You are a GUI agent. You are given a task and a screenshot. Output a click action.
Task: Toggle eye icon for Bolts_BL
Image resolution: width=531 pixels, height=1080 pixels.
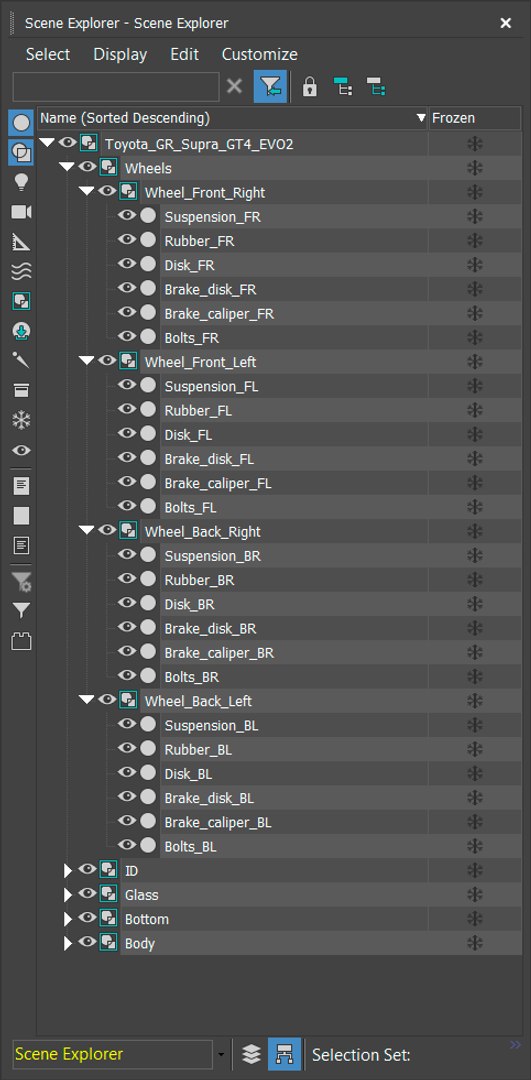[x=127, y=845]
